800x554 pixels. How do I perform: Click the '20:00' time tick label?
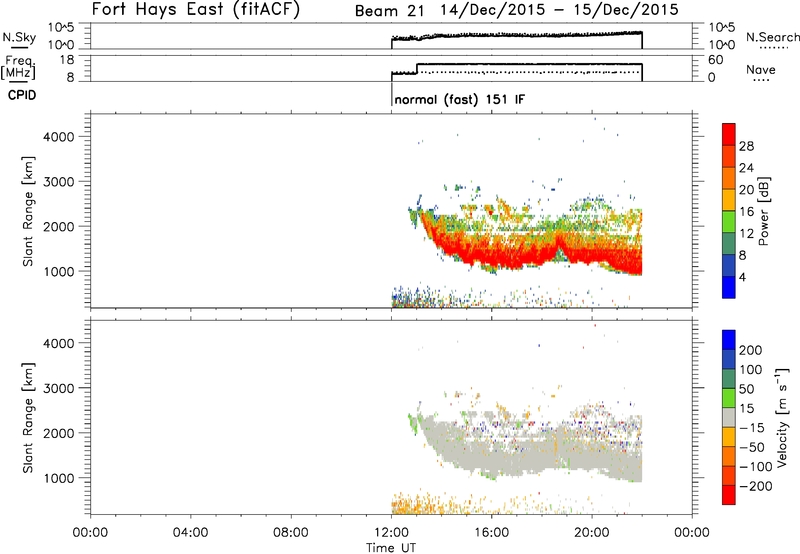[x=592, y=533]
